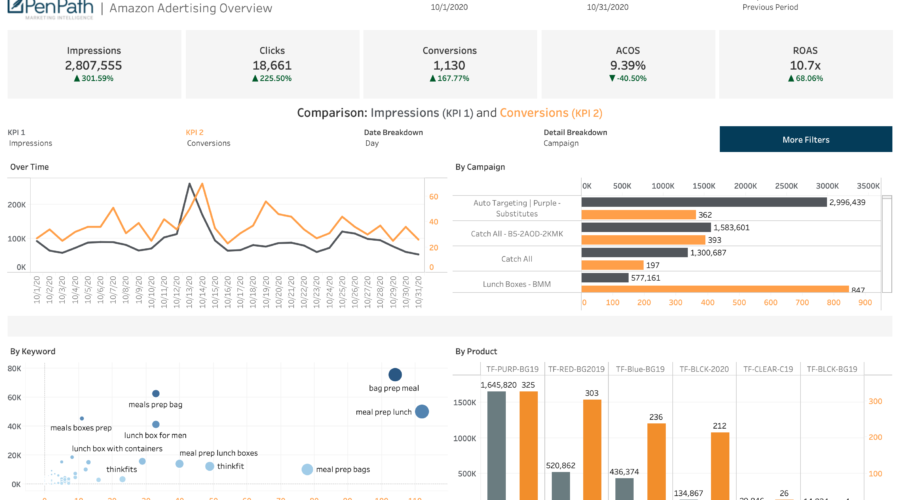The height and width of the screenshot is (500, 900).
Task: Click the orange 212 product bar
Action: [x=720, y=466]
